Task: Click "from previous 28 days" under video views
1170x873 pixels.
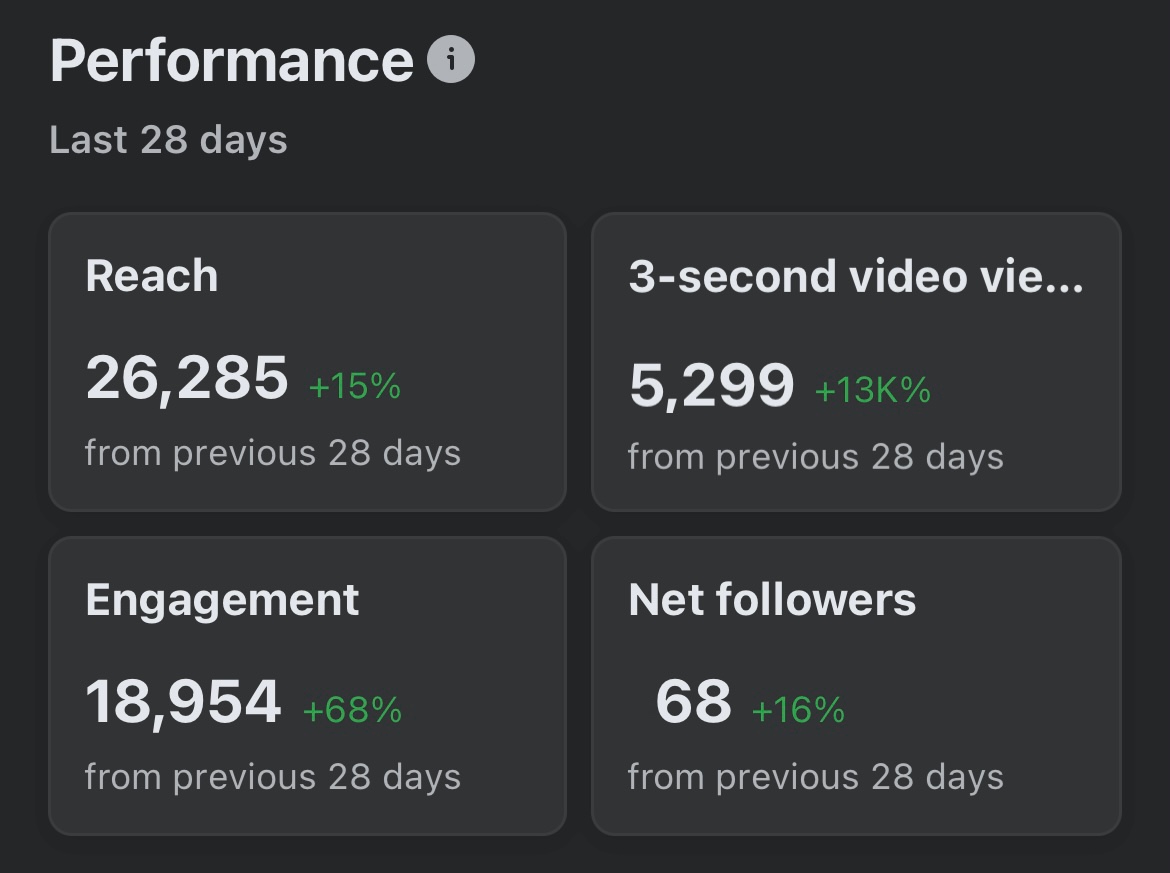Action: [x=815, y=457]
